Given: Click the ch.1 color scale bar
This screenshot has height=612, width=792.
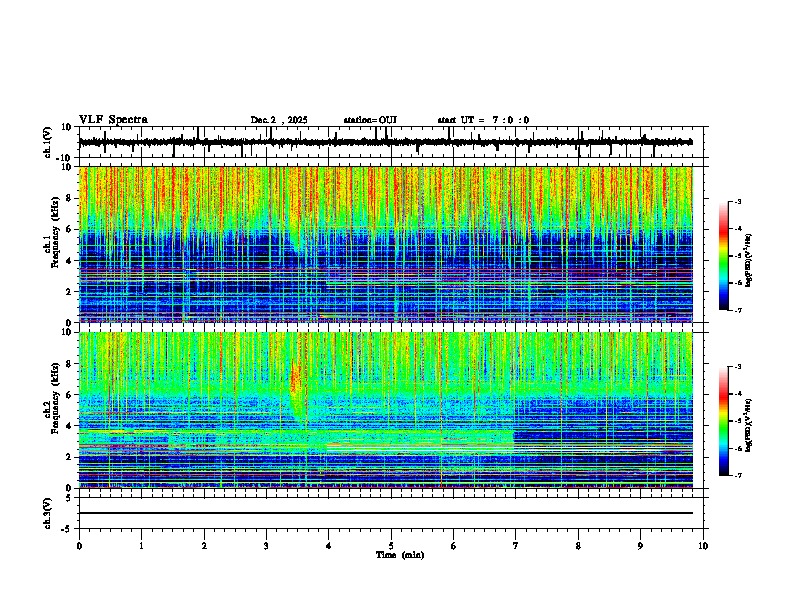Looking at the screenshot, I should coord(723,256).
